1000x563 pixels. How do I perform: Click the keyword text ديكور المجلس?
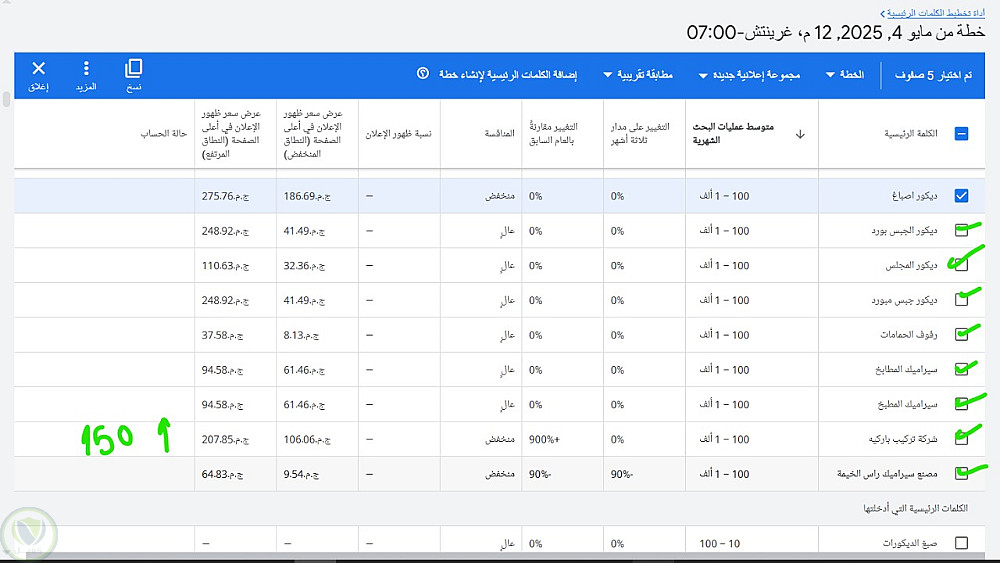coord(911,265)
